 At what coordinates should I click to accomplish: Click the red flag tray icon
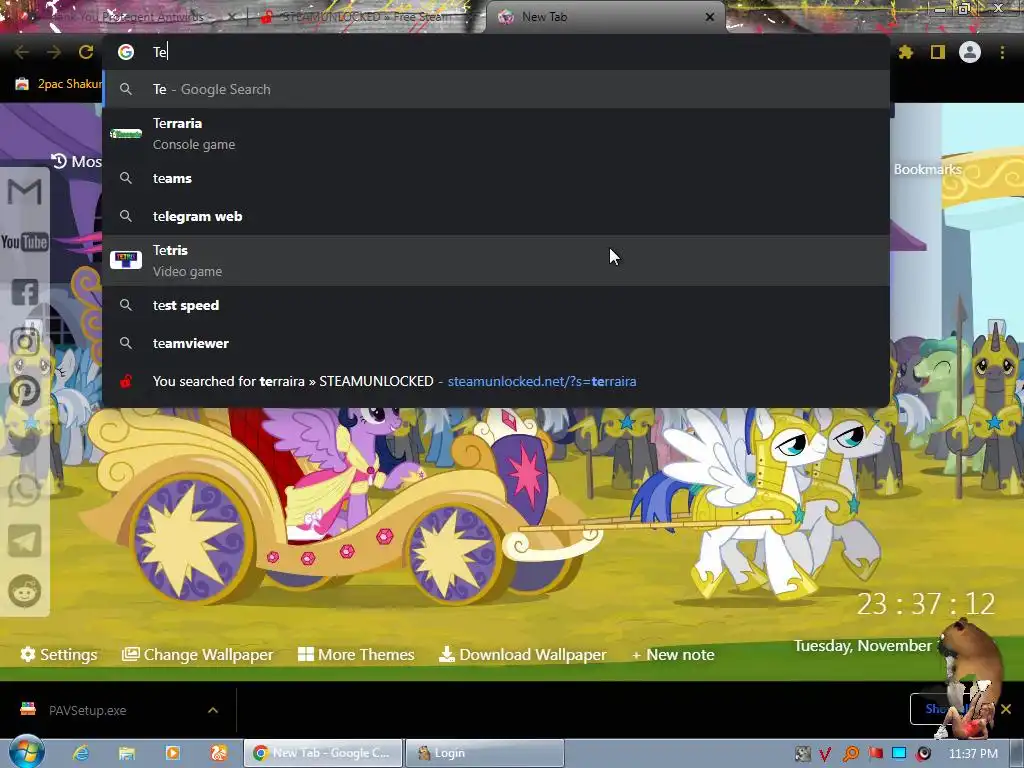point(875,754)
